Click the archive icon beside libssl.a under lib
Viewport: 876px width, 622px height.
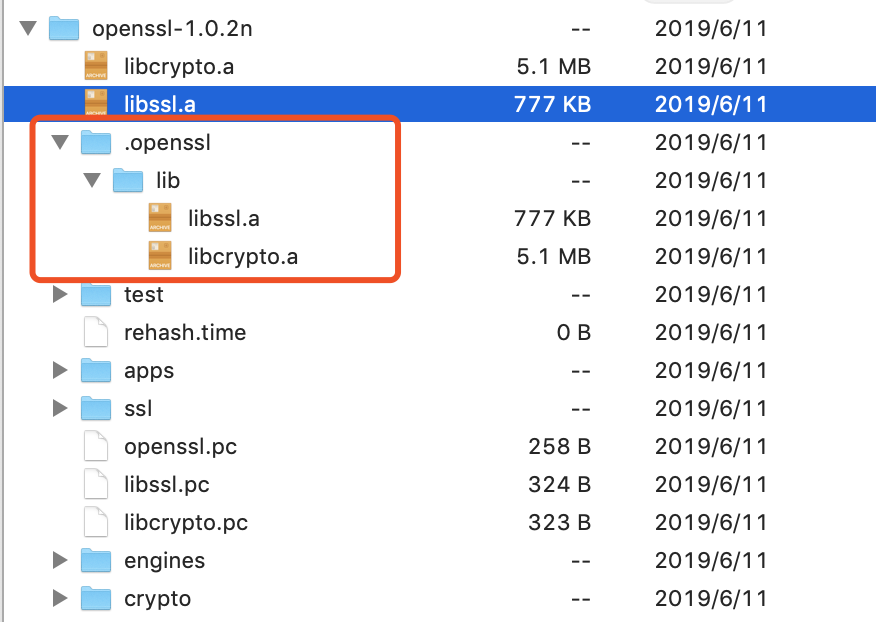coord(160,218)
